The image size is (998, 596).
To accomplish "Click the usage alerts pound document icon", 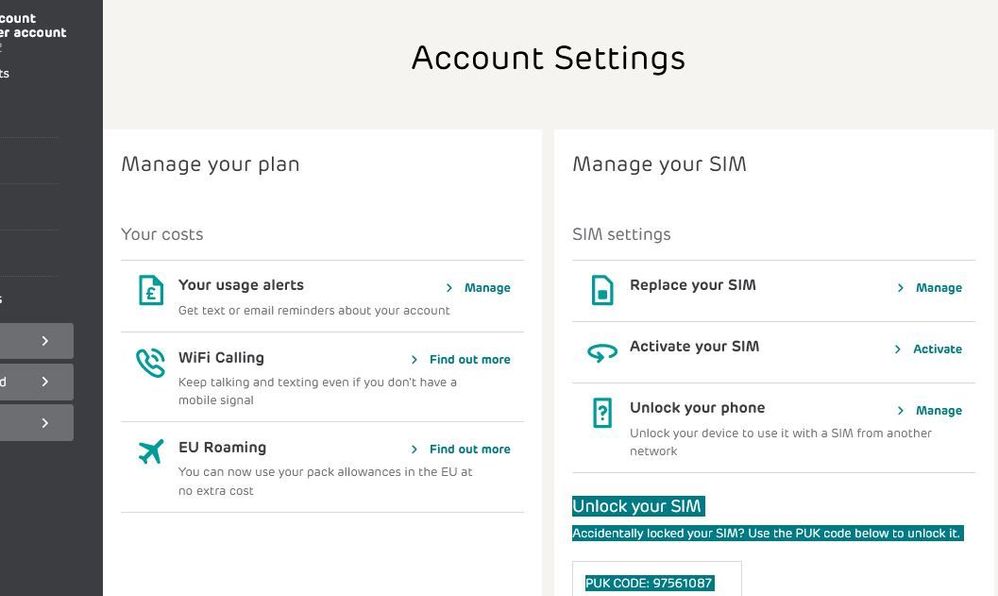I will pyautogui.click(x=151, y=290).
